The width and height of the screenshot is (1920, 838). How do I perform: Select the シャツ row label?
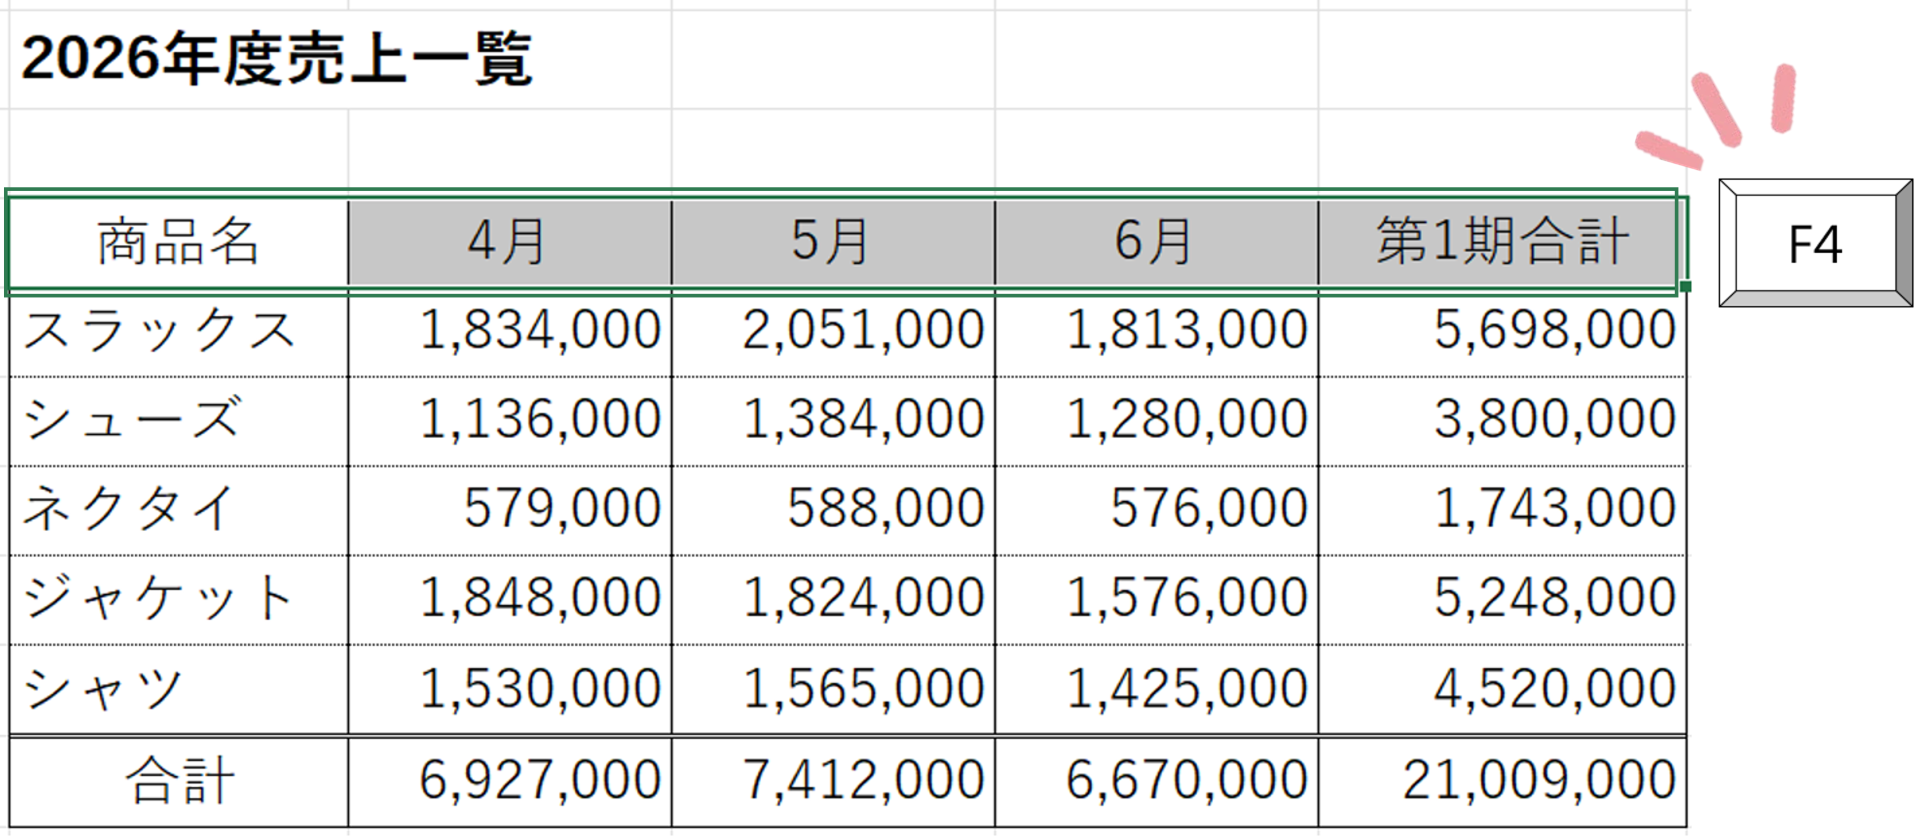pyautogui.click(x=179, y=690)
